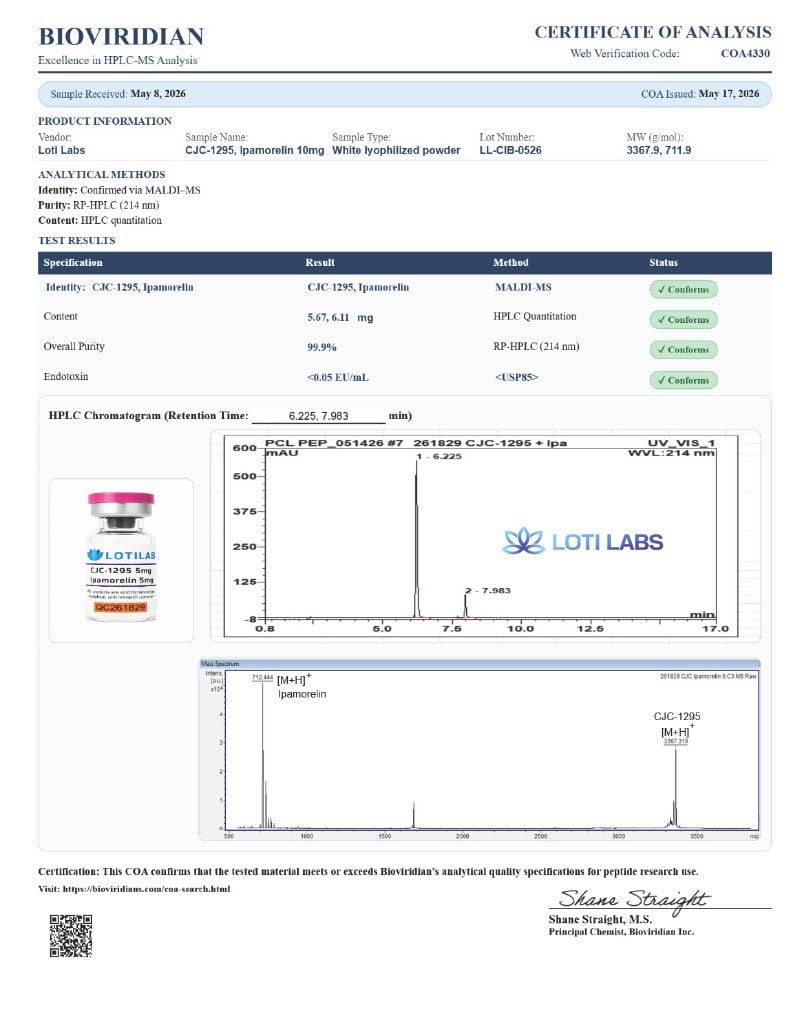Click the Shane Straight, M.S. name

point(600,919)
